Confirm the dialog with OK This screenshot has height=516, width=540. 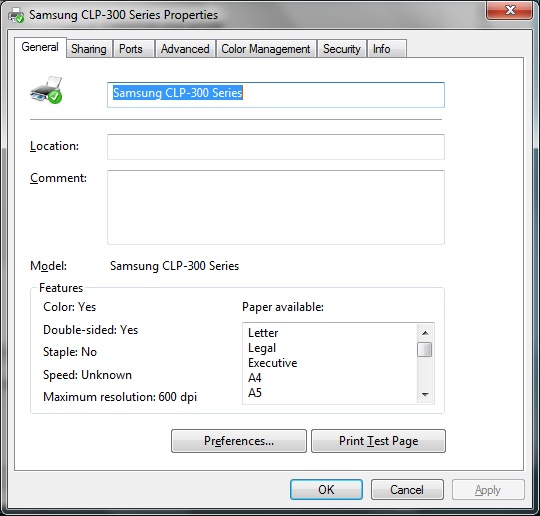click(x=326, y=489)
